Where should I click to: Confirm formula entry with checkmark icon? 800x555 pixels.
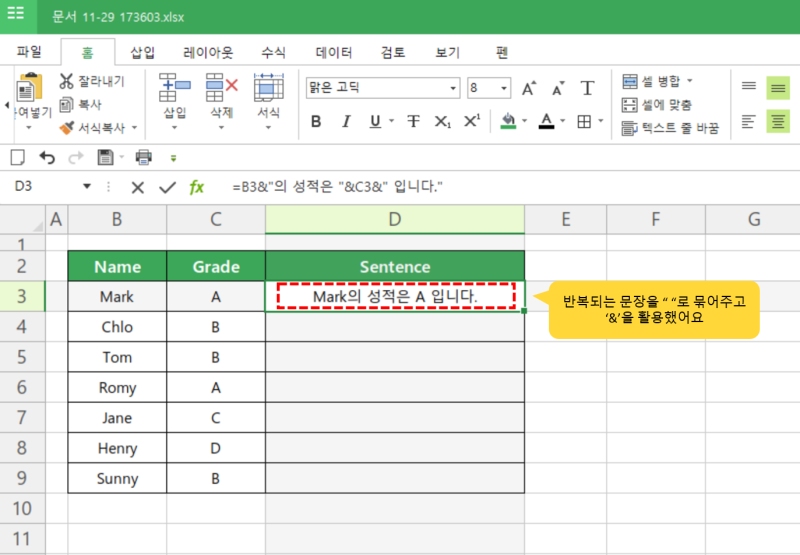pyautogui.click(x=167, y=188)
